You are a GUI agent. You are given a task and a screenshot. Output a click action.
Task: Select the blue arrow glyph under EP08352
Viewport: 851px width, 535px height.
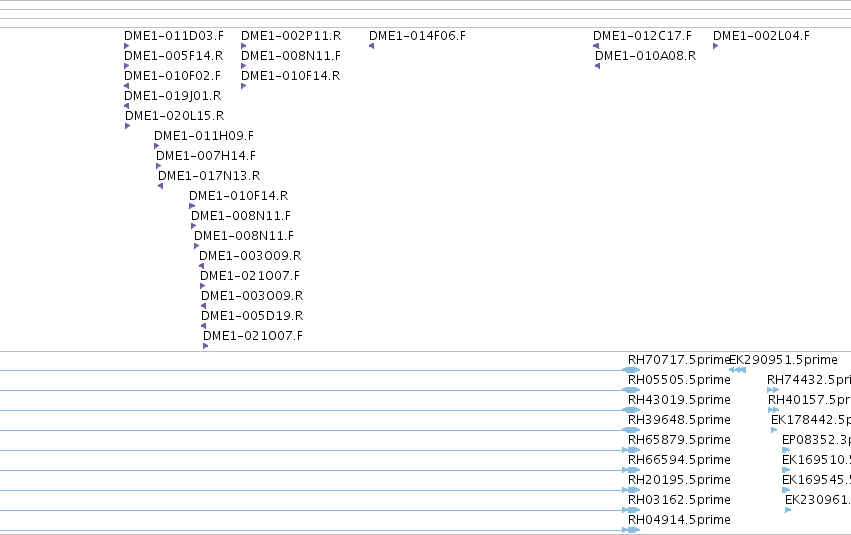tap(786, 450)
